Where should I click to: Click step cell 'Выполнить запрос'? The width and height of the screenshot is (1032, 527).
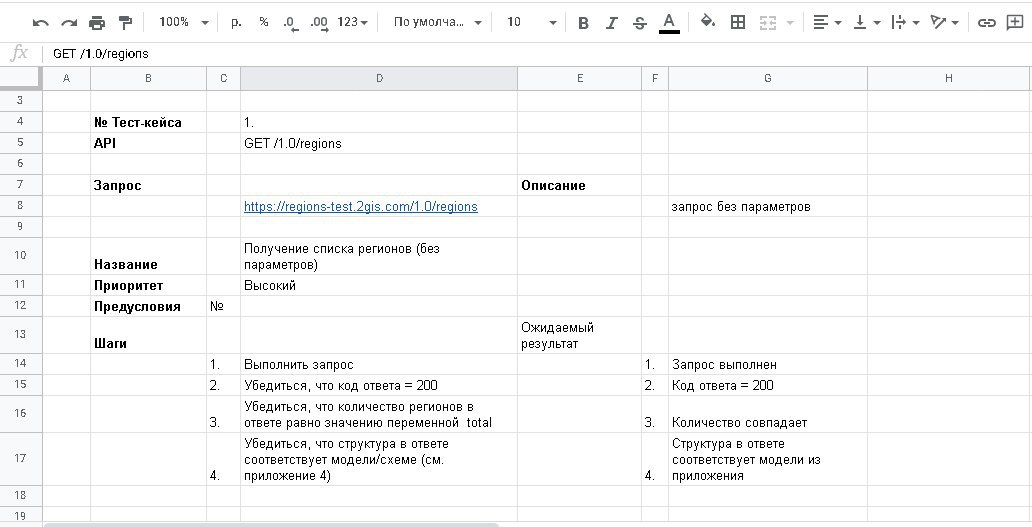coord(379,364)
